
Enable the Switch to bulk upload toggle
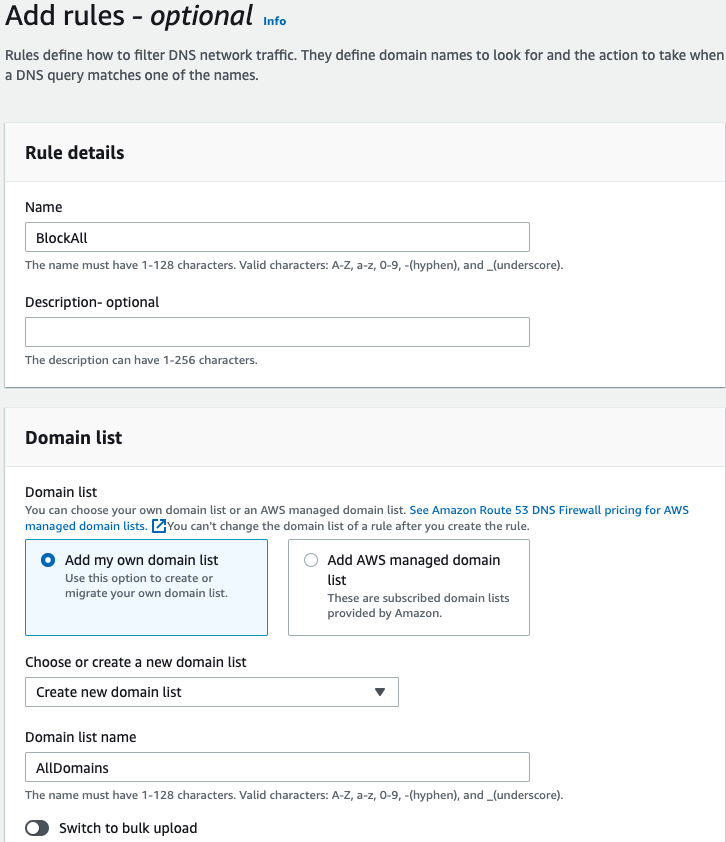(37, 828)
